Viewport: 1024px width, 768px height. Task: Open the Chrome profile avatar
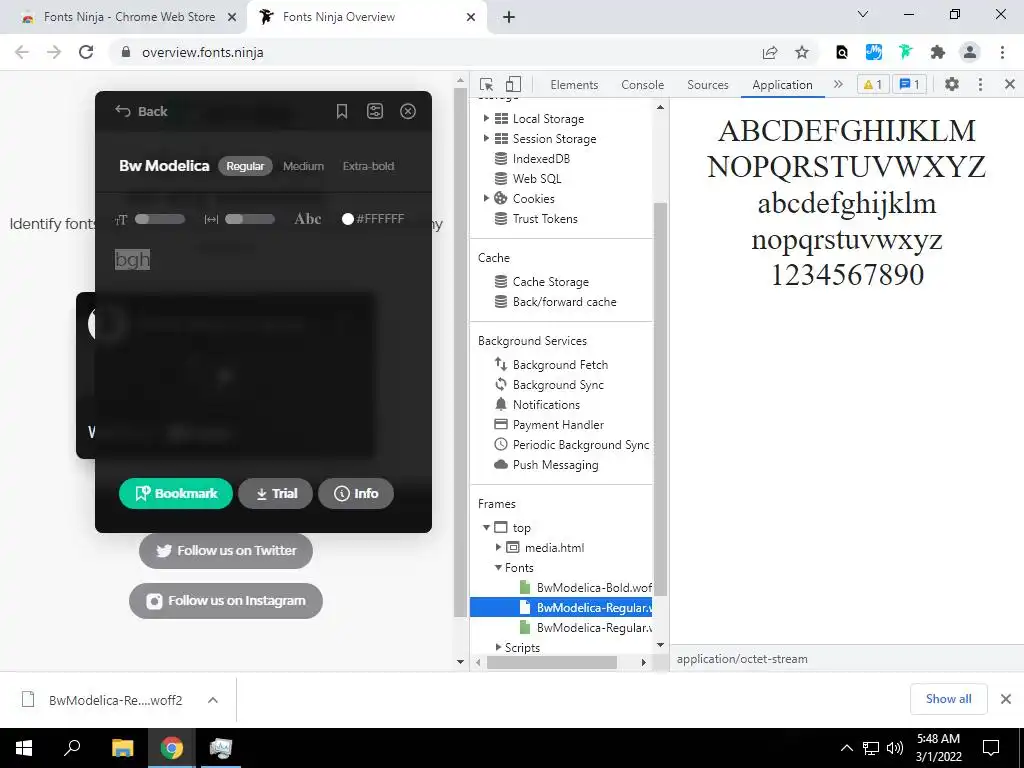970,52
